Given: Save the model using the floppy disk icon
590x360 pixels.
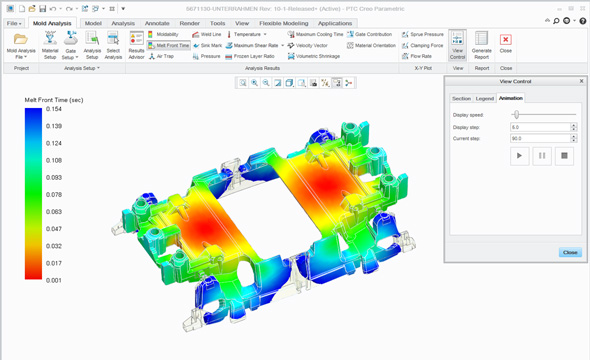Looking at the screenshot, I should (x=42, y=9).
